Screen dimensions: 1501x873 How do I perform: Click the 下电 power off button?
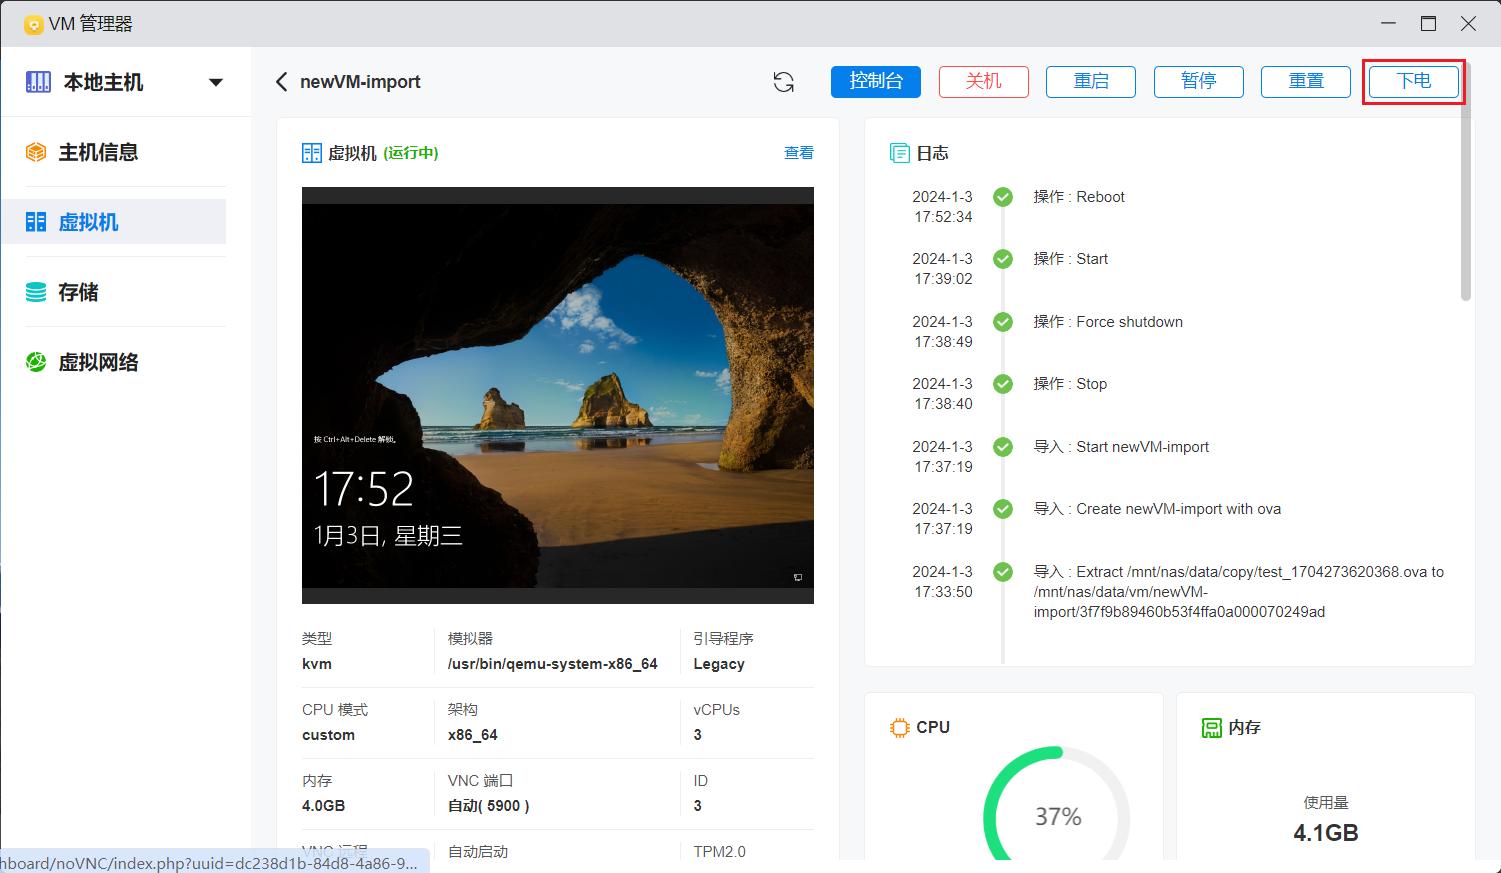[x=1414, y=82]
